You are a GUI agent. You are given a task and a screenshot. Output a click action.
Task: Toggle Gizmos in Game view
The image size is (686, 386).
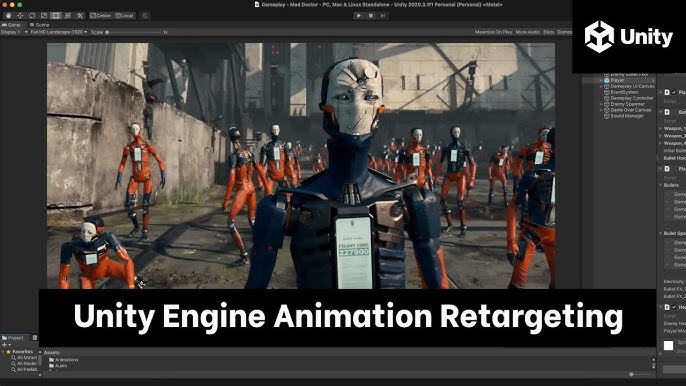click(564, 32)
